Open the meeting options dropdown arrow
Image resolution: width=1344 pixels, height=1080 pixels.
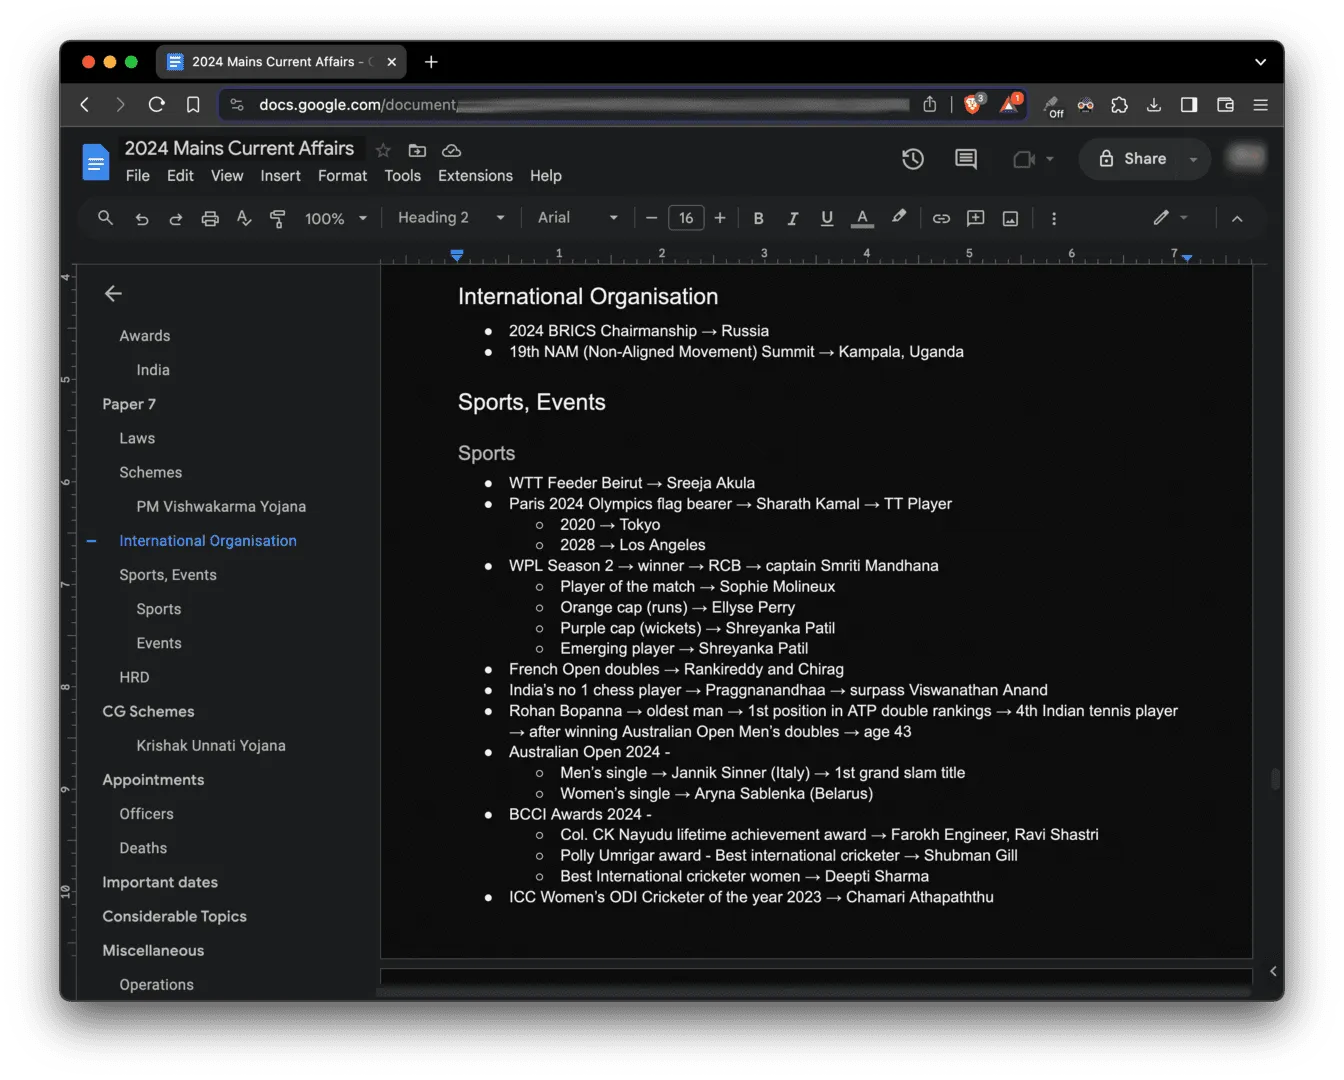(1050, 159)
